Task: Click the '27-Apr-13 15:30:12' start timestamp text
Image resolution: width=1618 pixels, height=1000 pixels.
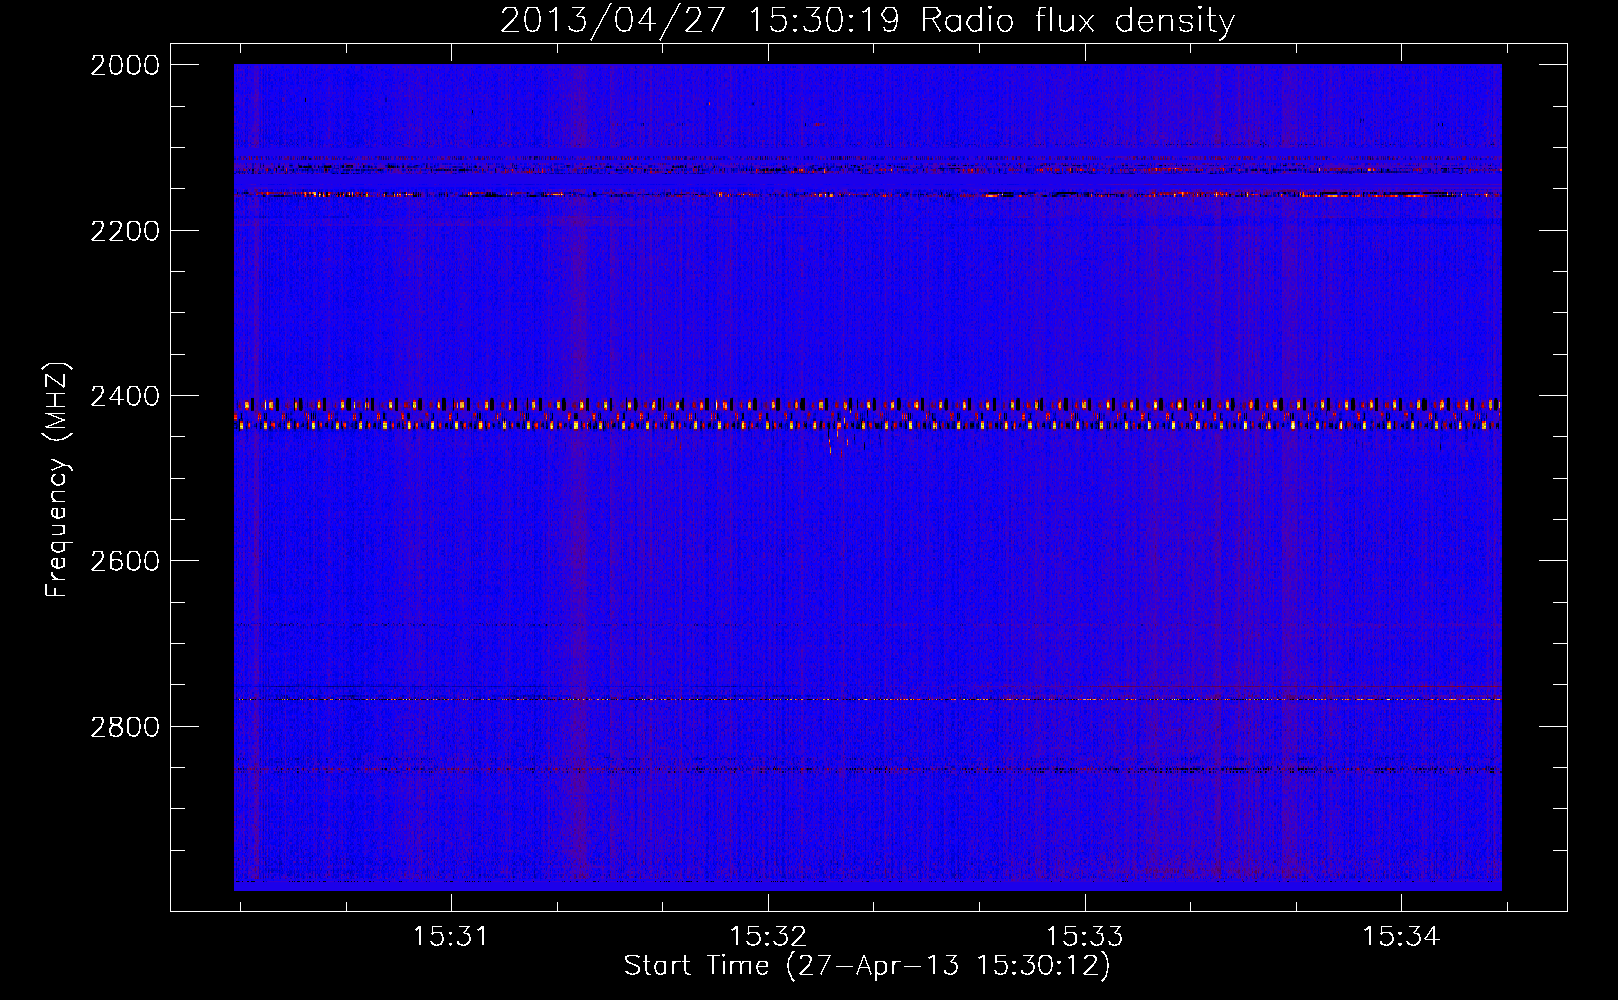Action: point(946,965)
